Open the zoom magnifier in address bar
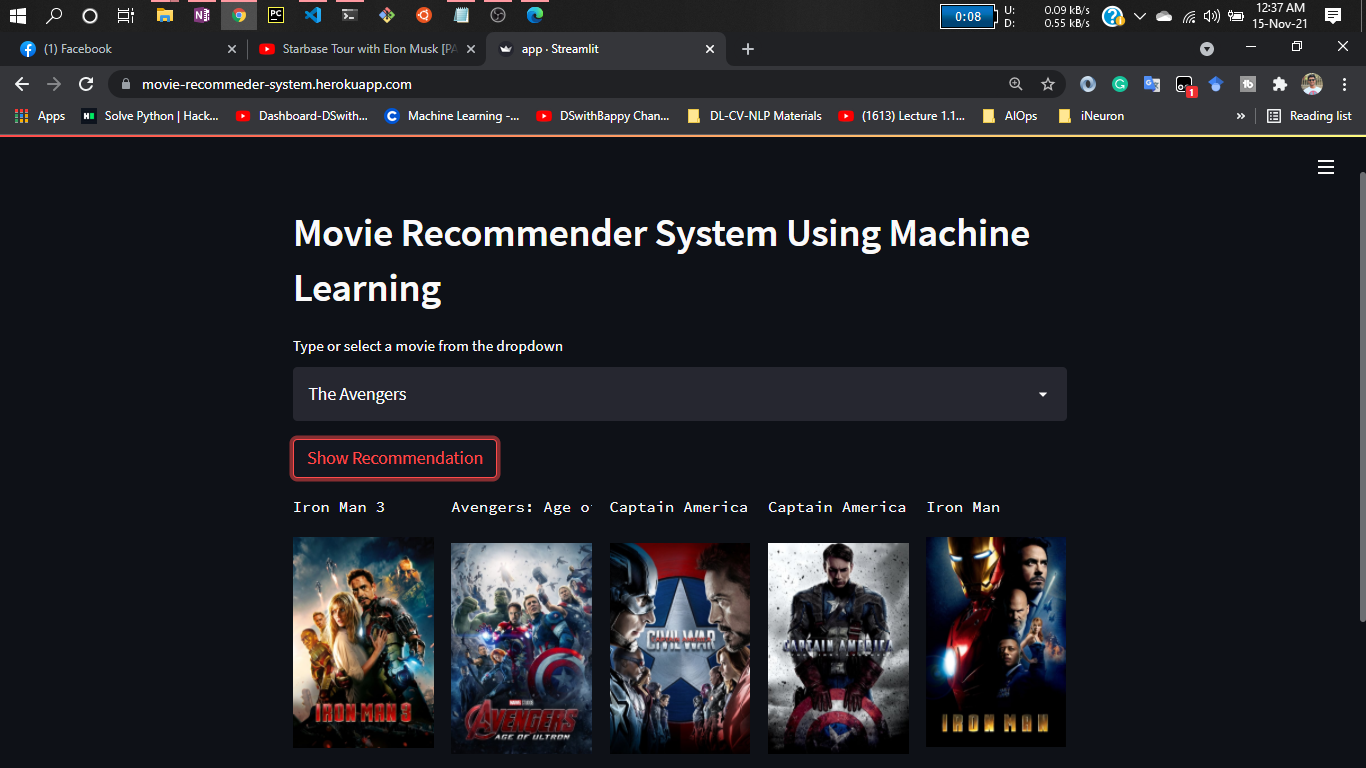Screen dimensions: 1366x768 pos(1016,85)
